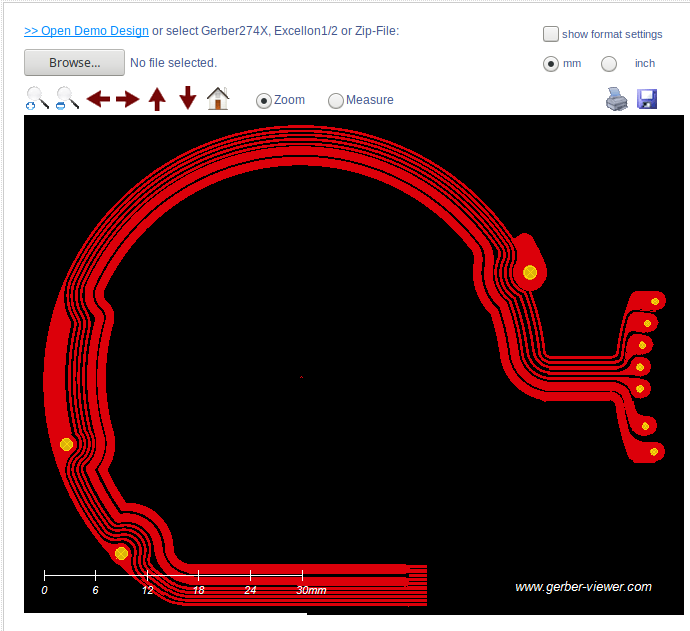Click the No file selected text
The width and height of the screenshot is (690, 631).
(173, 63)
